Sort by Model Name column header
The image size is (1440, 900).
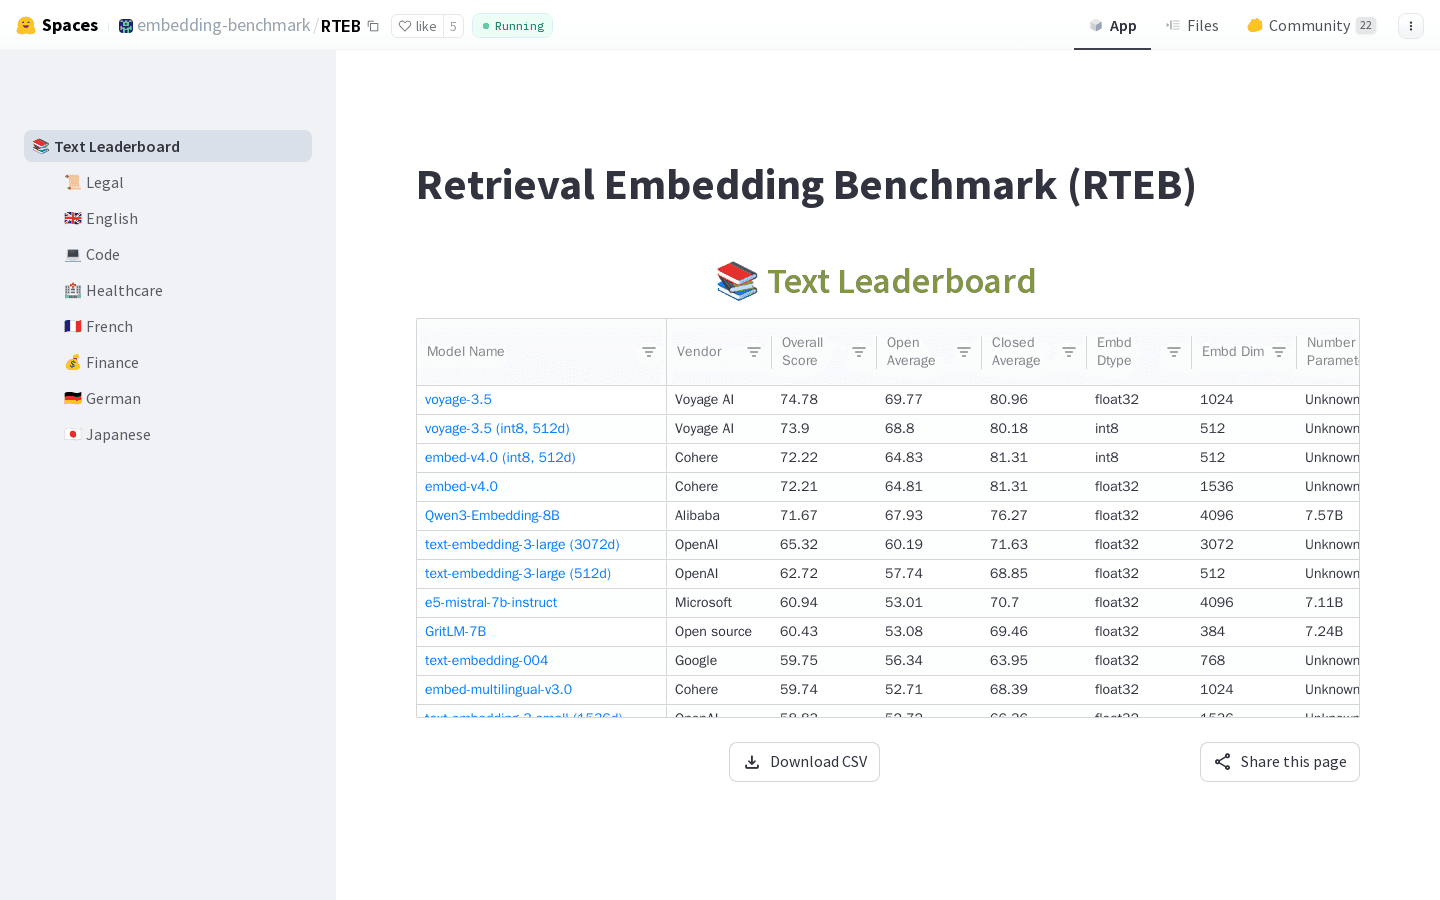point(465,352)
